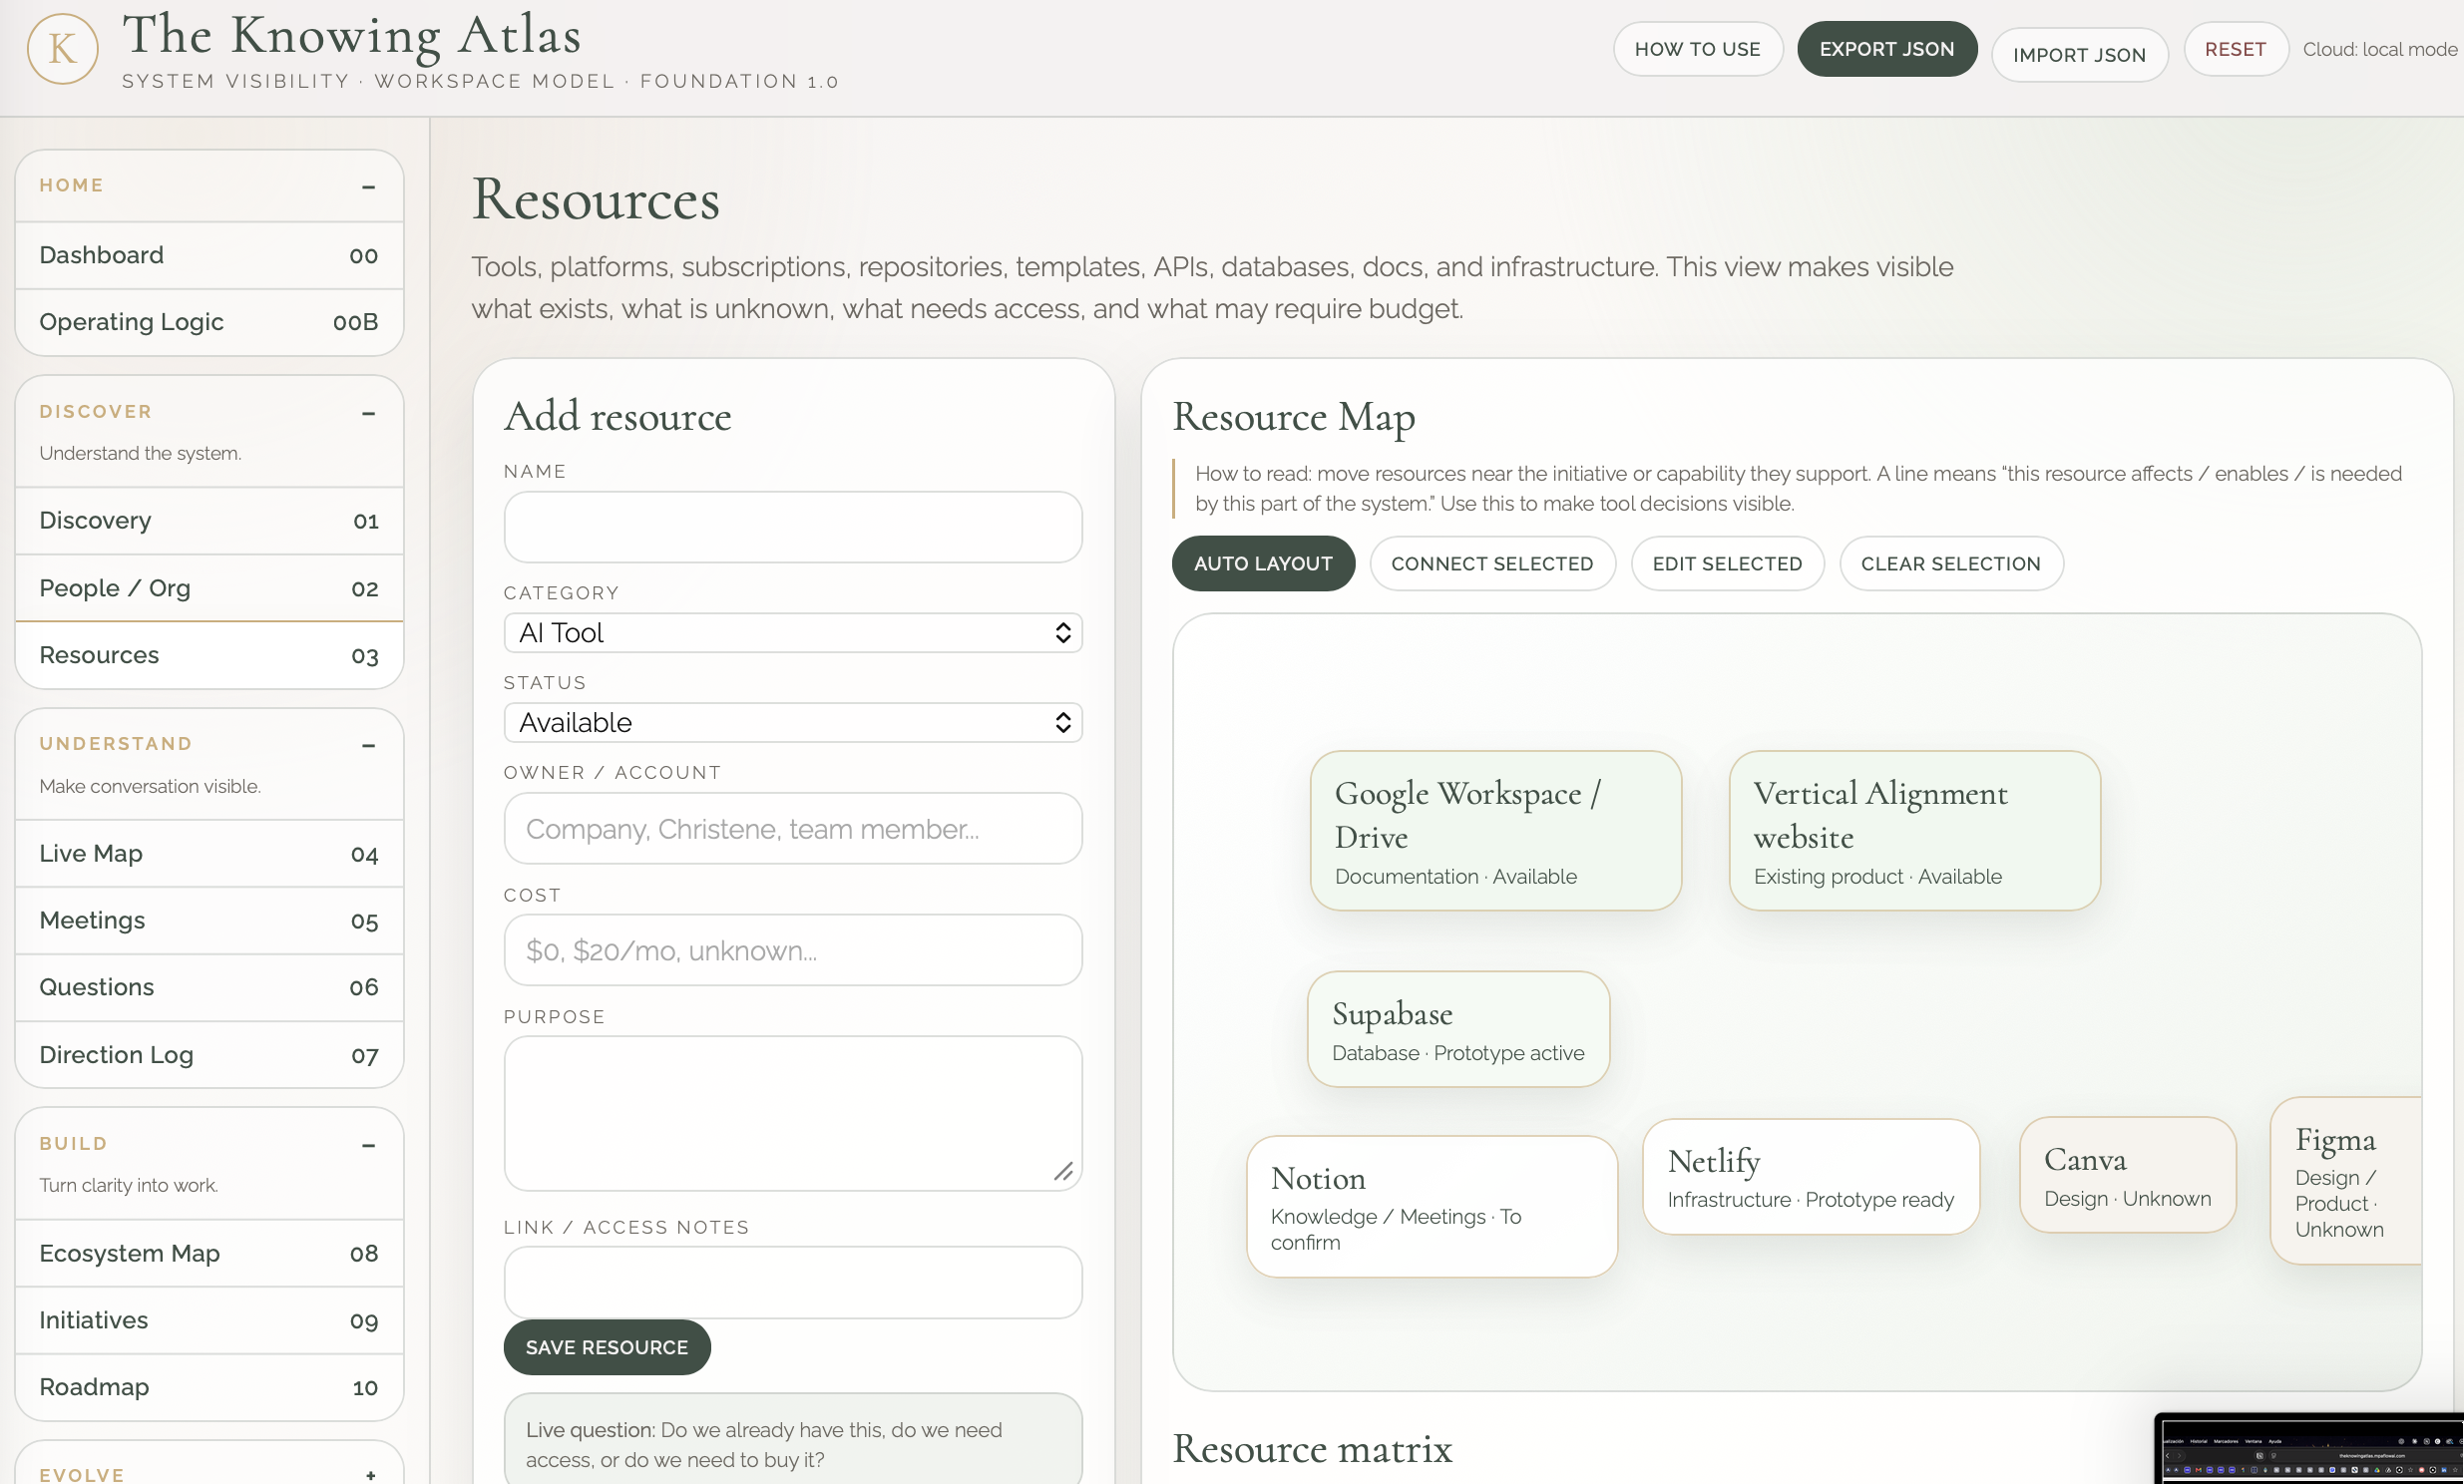Image resolution: width=2464 pixels, height=1484 pixels.
Task: Click the Knowing Atlas K logo
Action: pyautogui.click(x=62, y=48)
